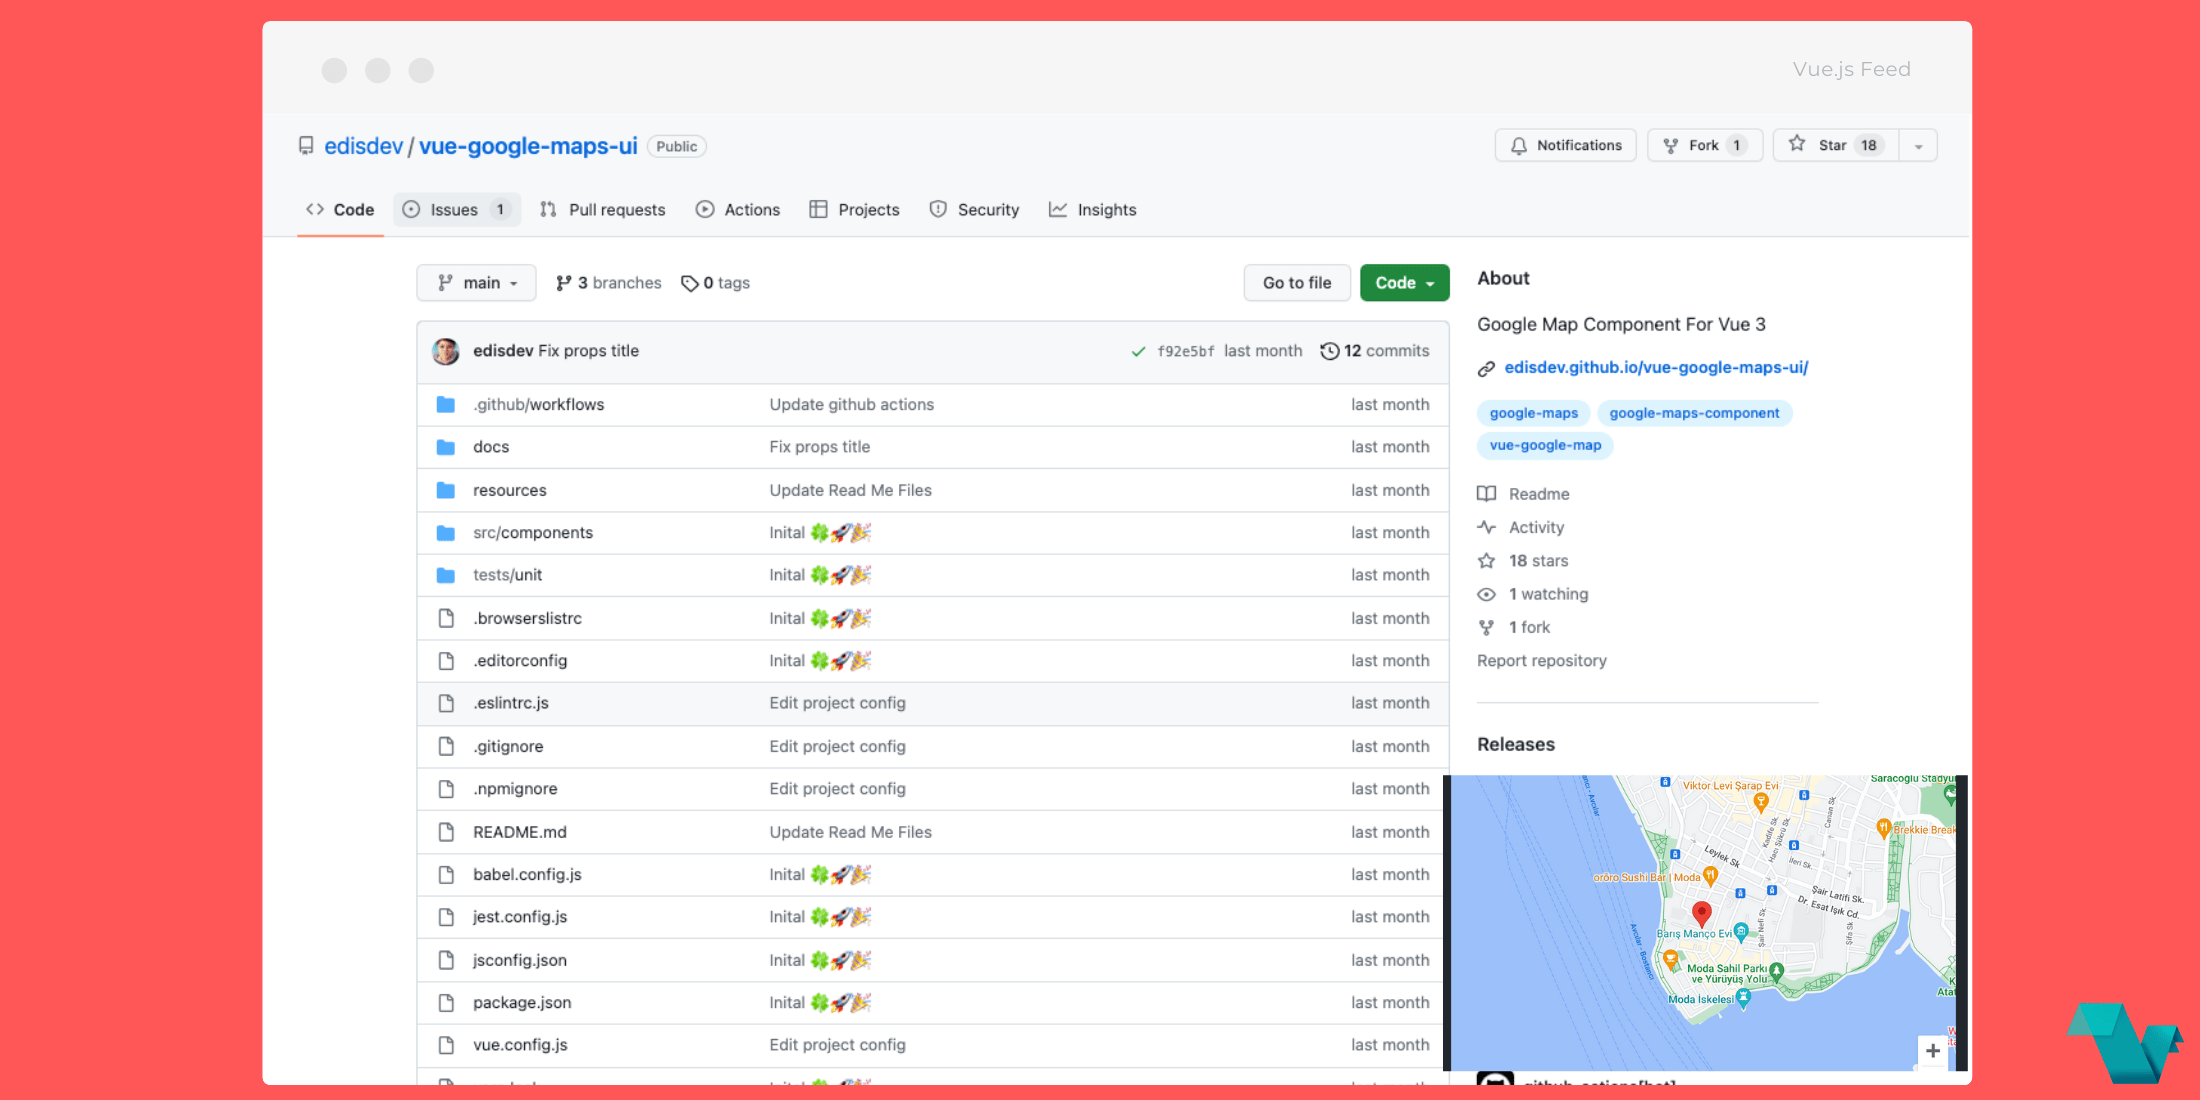Star the repository
Viewport: 2200px width, 1100px height.
1835,145
